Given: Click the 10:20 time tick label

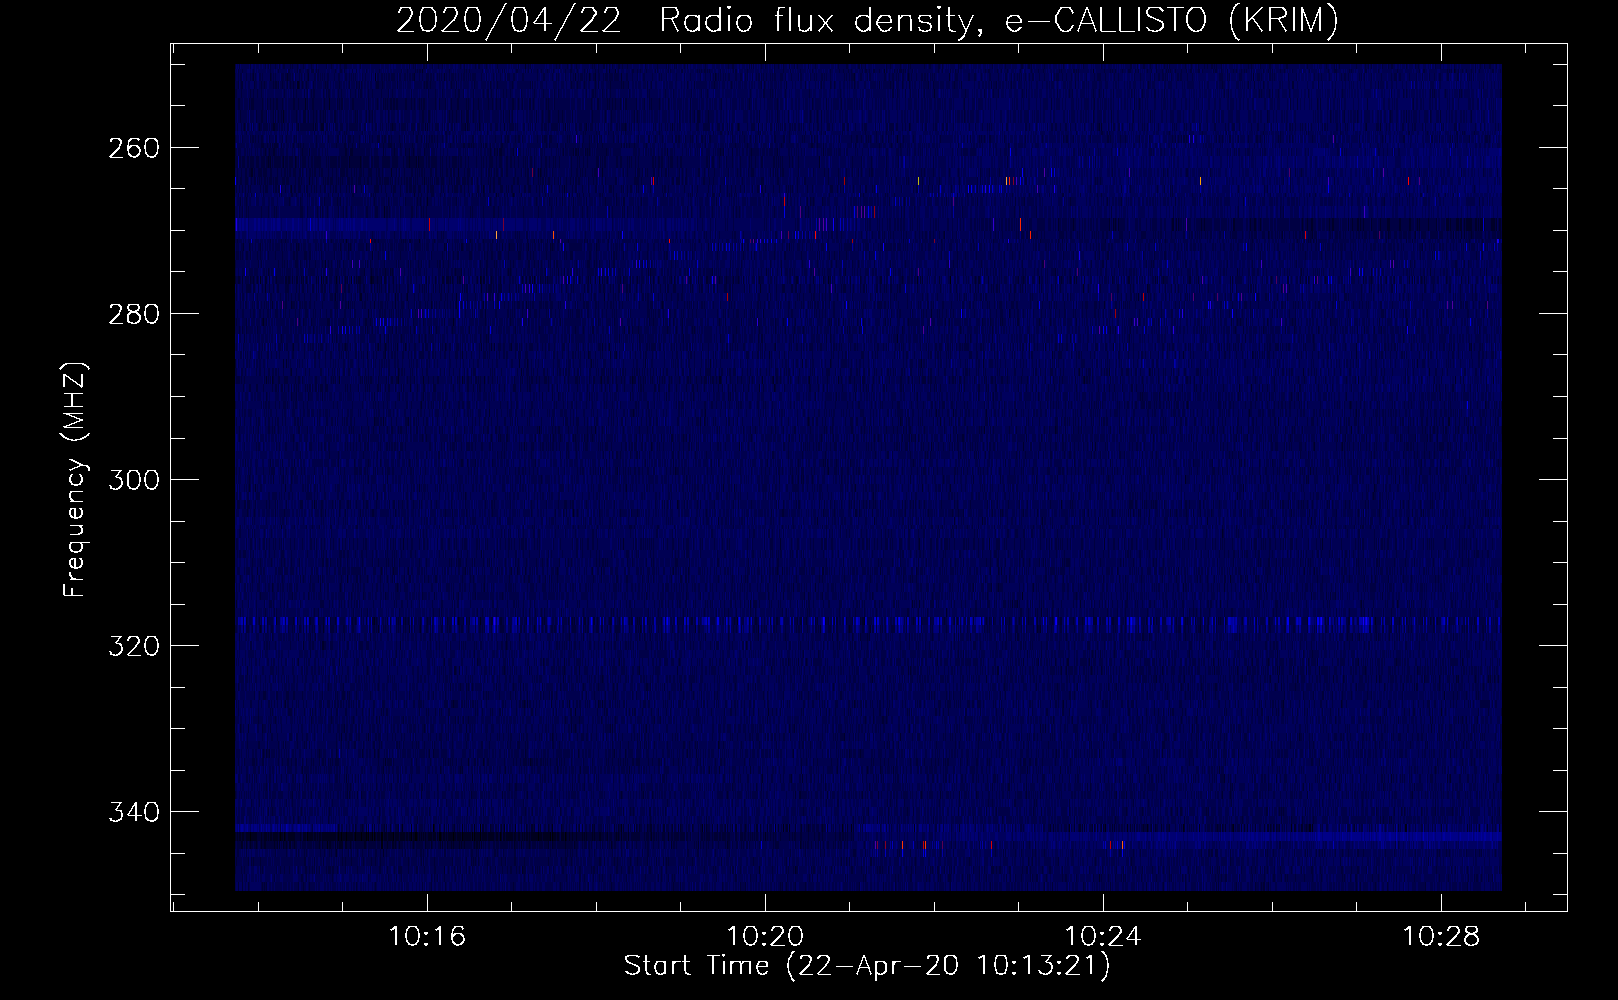Looking at the screenshot, I should 766,937.
